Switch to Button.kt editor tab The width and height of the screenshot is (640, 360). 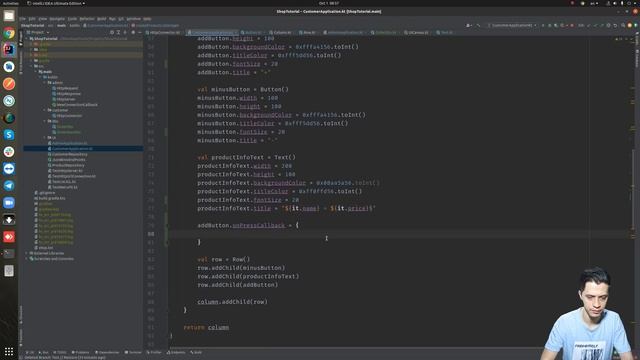(x=251, y=32)
